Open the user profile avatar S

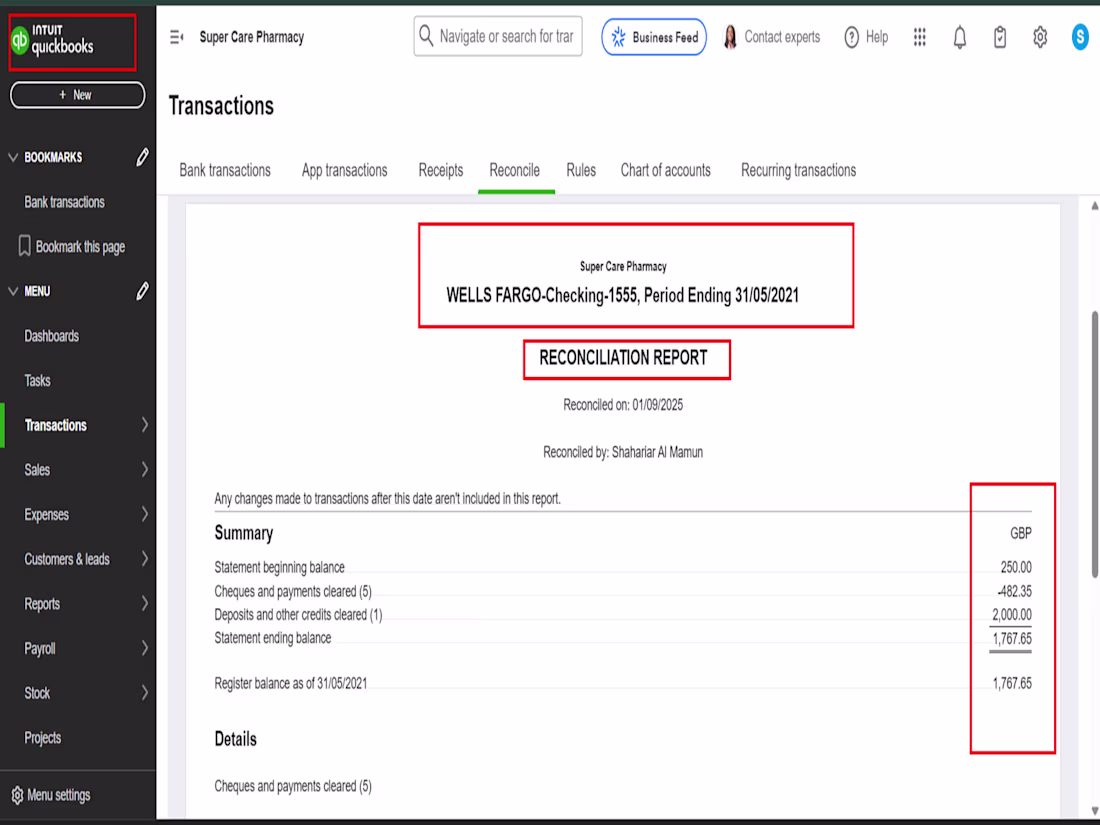1080,37
